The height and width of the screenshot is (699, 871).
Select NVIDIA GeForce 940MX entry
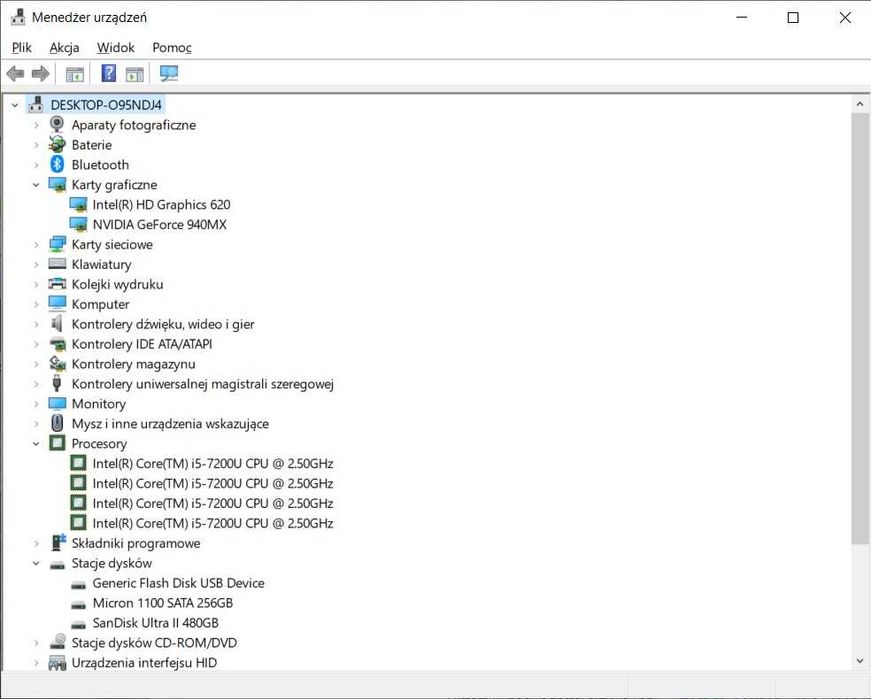(x=159, y=224)
